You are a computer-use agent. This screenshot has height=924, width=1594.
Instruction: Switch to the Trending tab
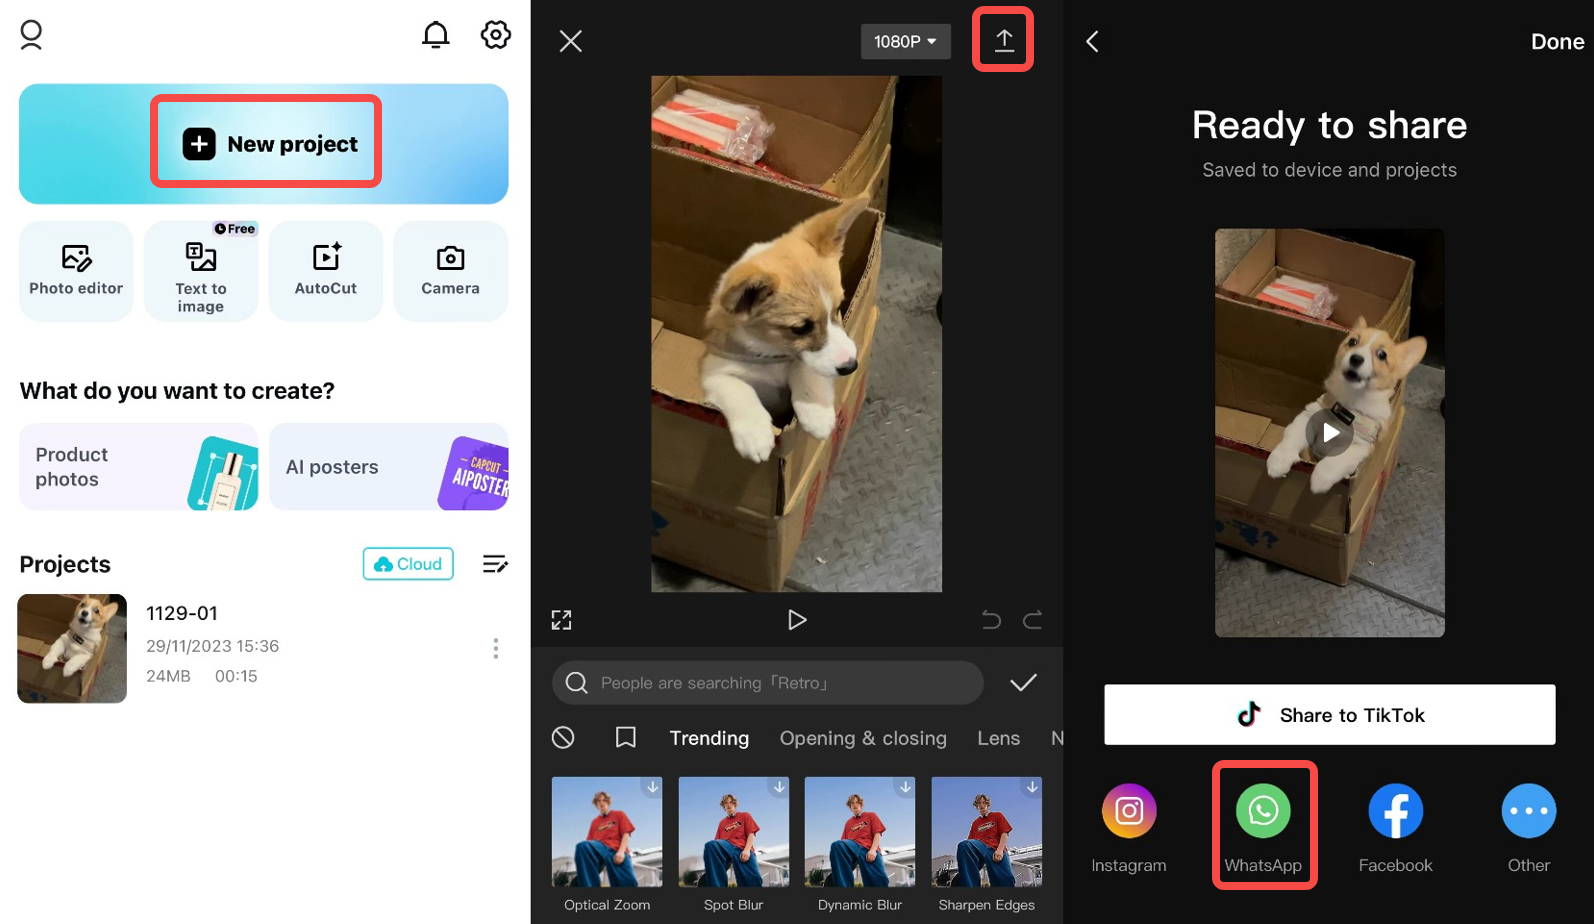click(709, 738)
